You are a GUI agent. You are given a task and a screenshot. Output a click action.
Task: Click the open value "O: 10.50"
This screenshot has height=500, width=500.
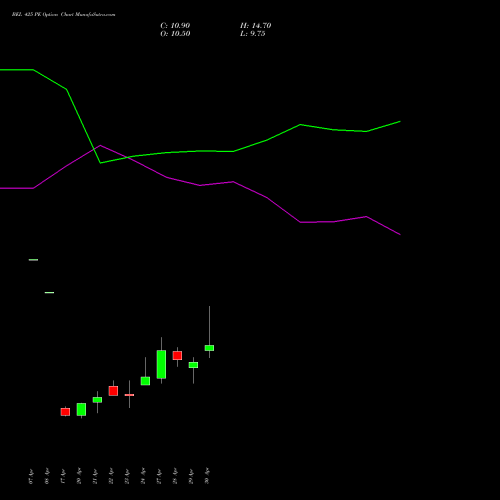click(x=175, y=34)
